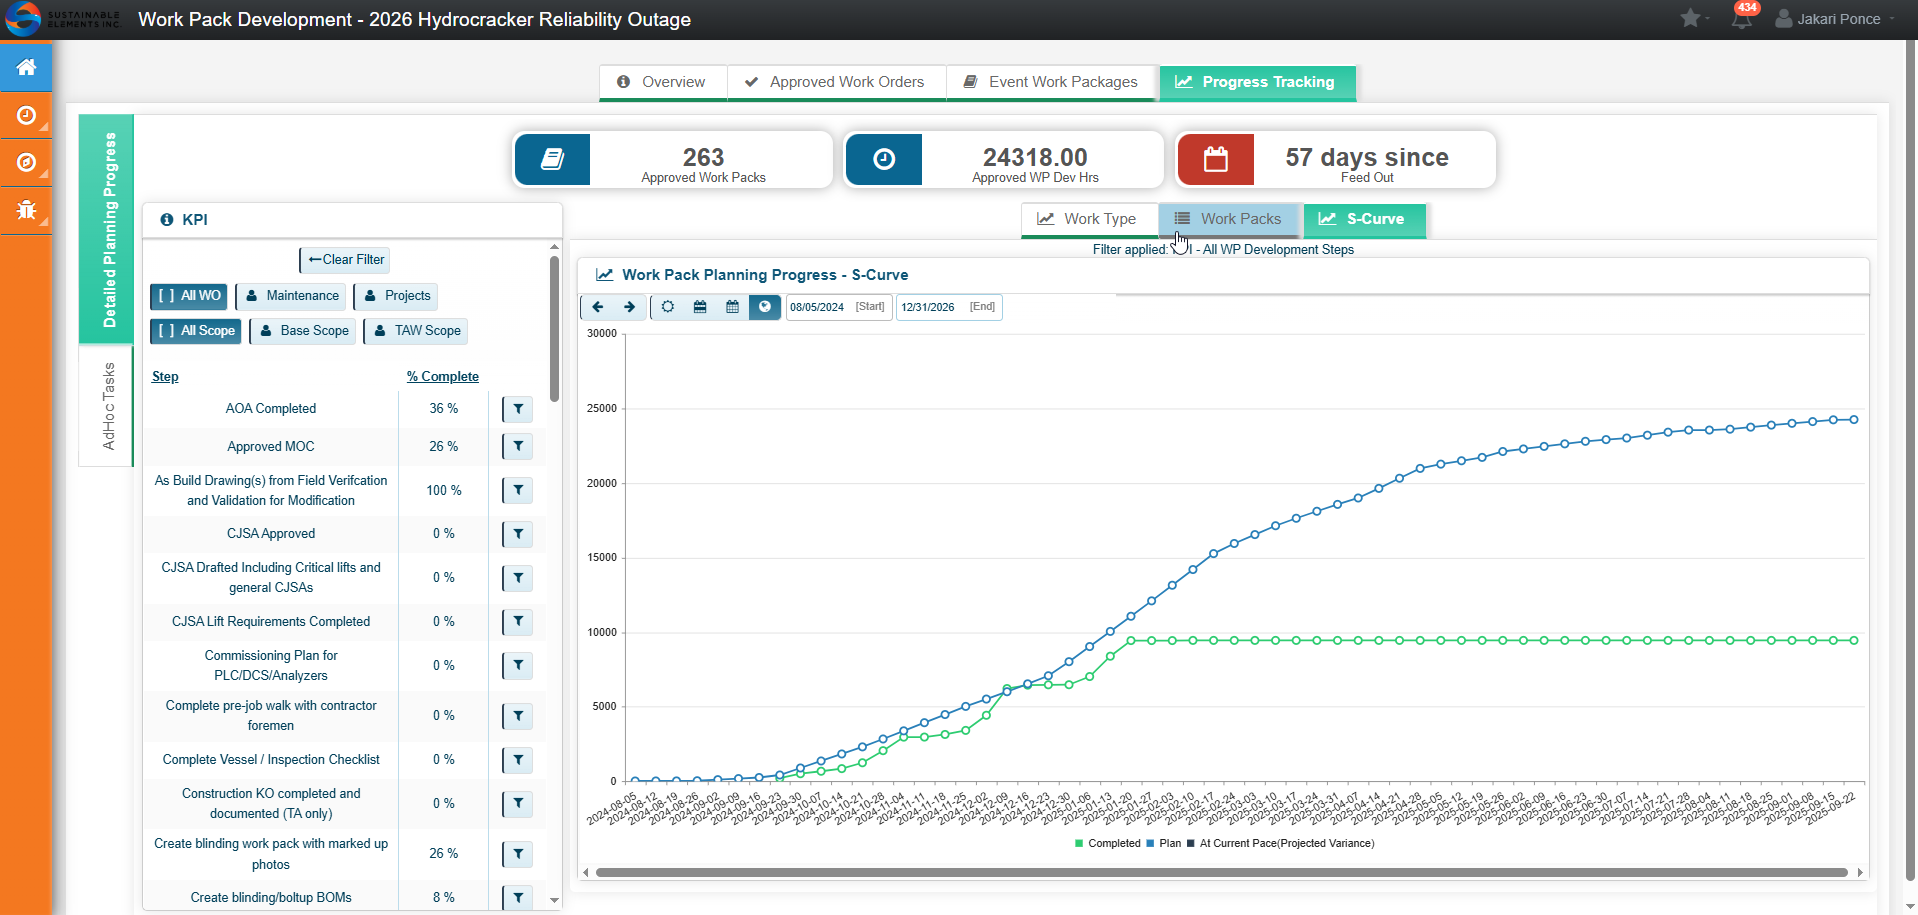Toggle the Maintenance filter

[x=292, y=296]
